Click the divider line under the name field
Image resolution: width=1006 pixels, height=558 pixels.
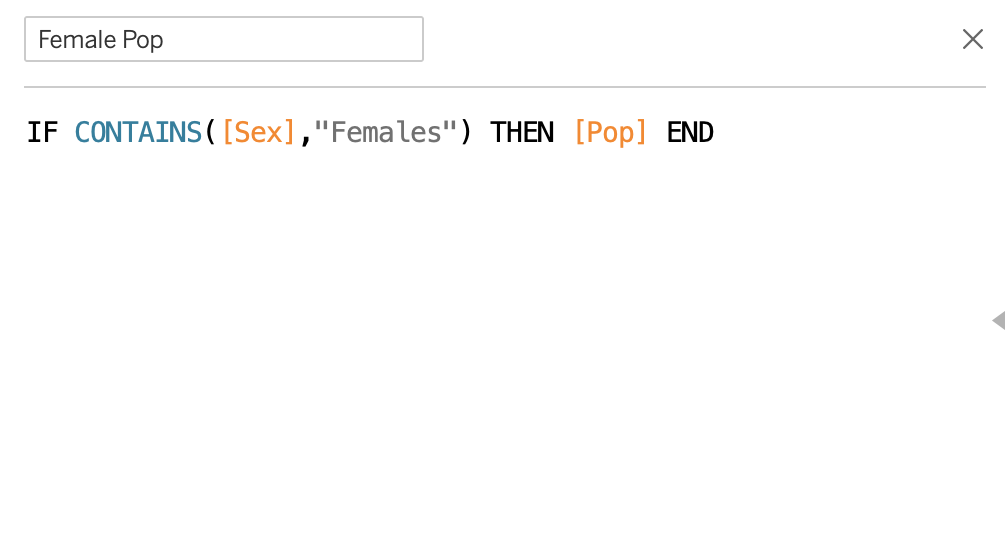[500, 87]
